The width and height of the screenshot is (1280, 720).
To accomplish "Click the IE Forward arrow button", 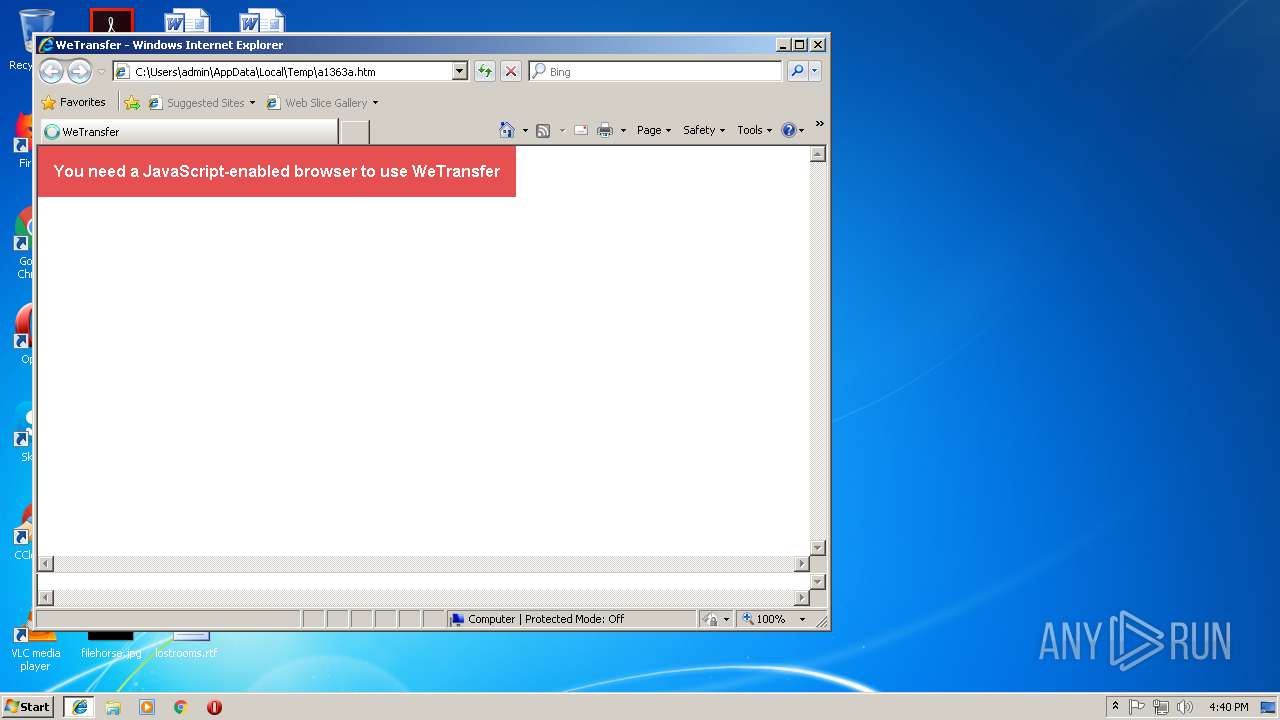I will tap(79, 71).
